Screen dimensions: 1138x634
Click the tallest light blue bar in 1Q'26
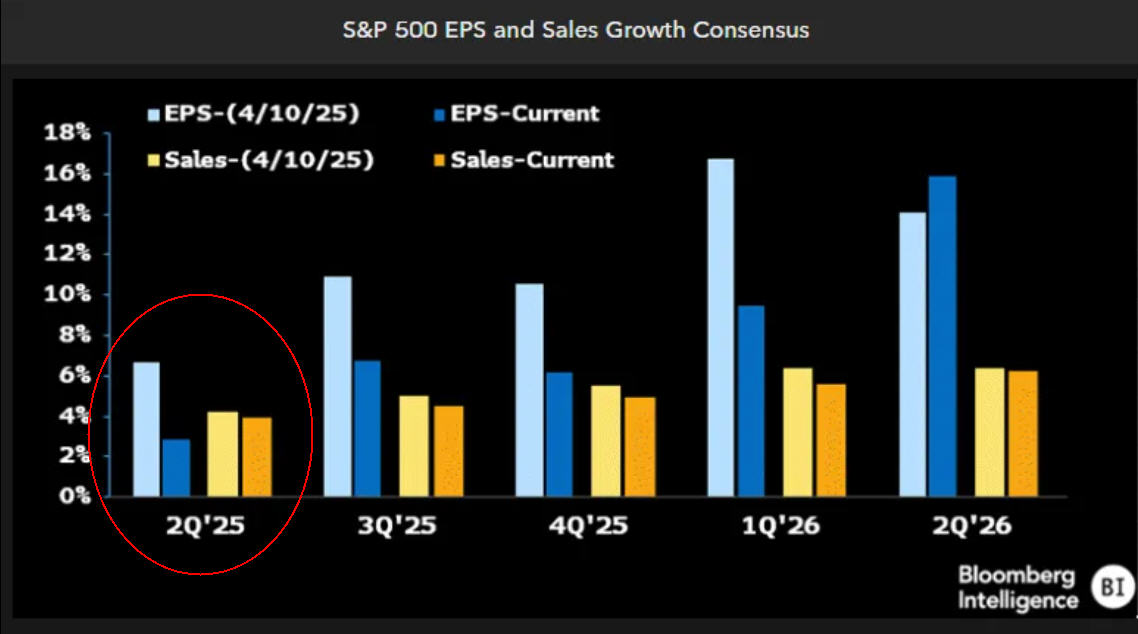pos(721,328)
